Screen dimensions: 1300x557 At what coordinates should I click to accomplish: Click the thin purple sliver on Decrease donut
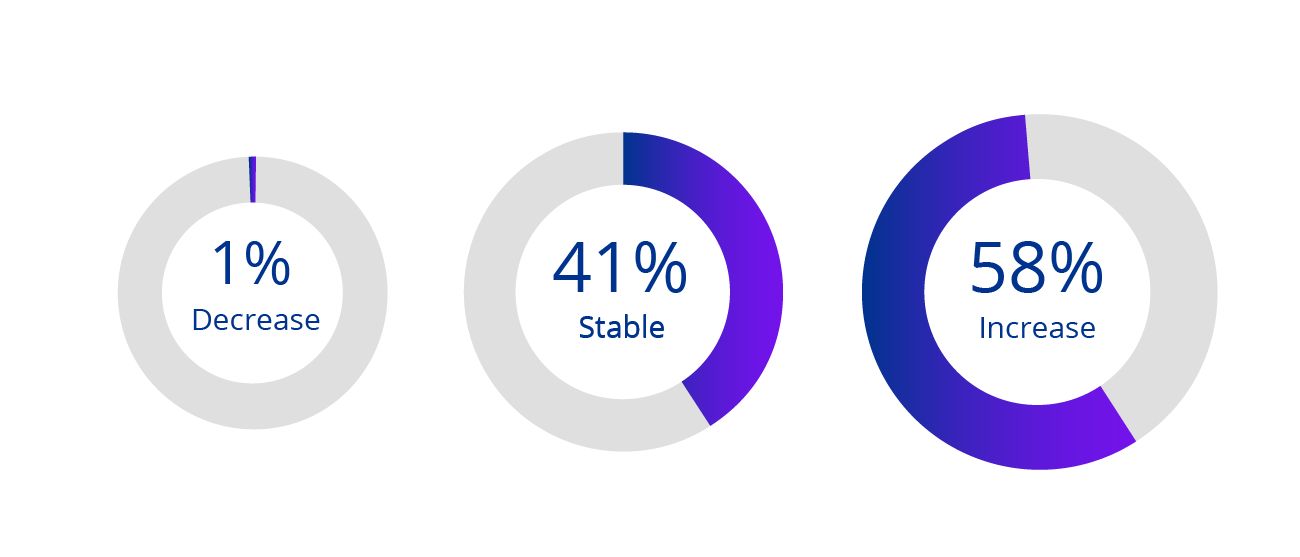252,180
